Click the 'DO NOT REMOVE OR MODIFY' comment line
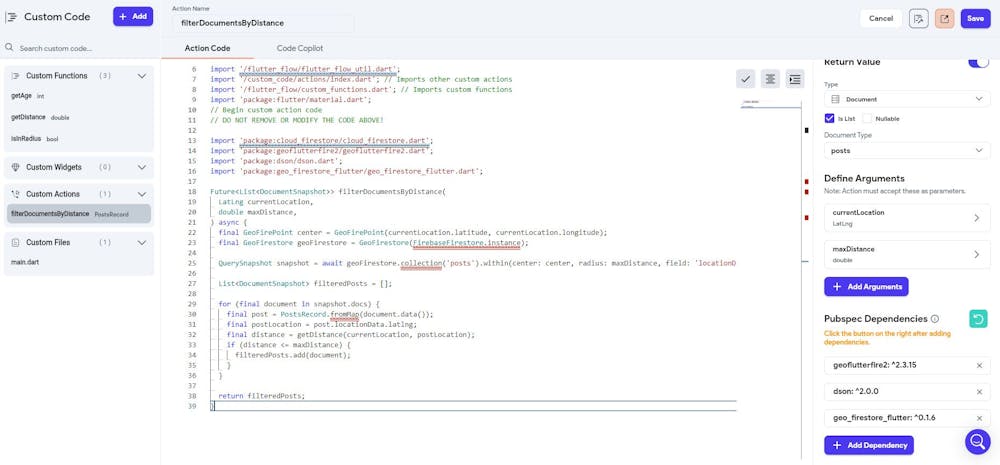Viewport: 1000px width, 465px height. pos(297,121)
